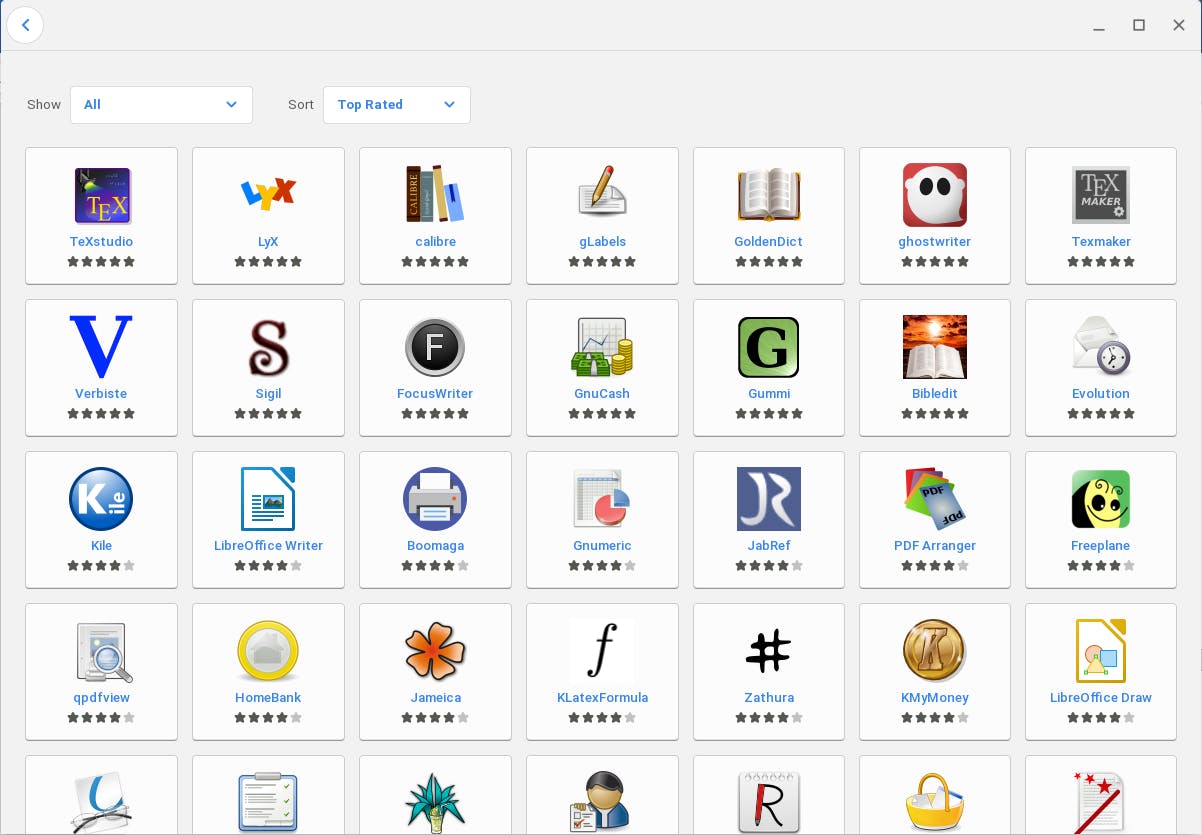Open the Bibledit sunset book icon
Viewport: 1202px width, 835px height.
pos(935,347)
